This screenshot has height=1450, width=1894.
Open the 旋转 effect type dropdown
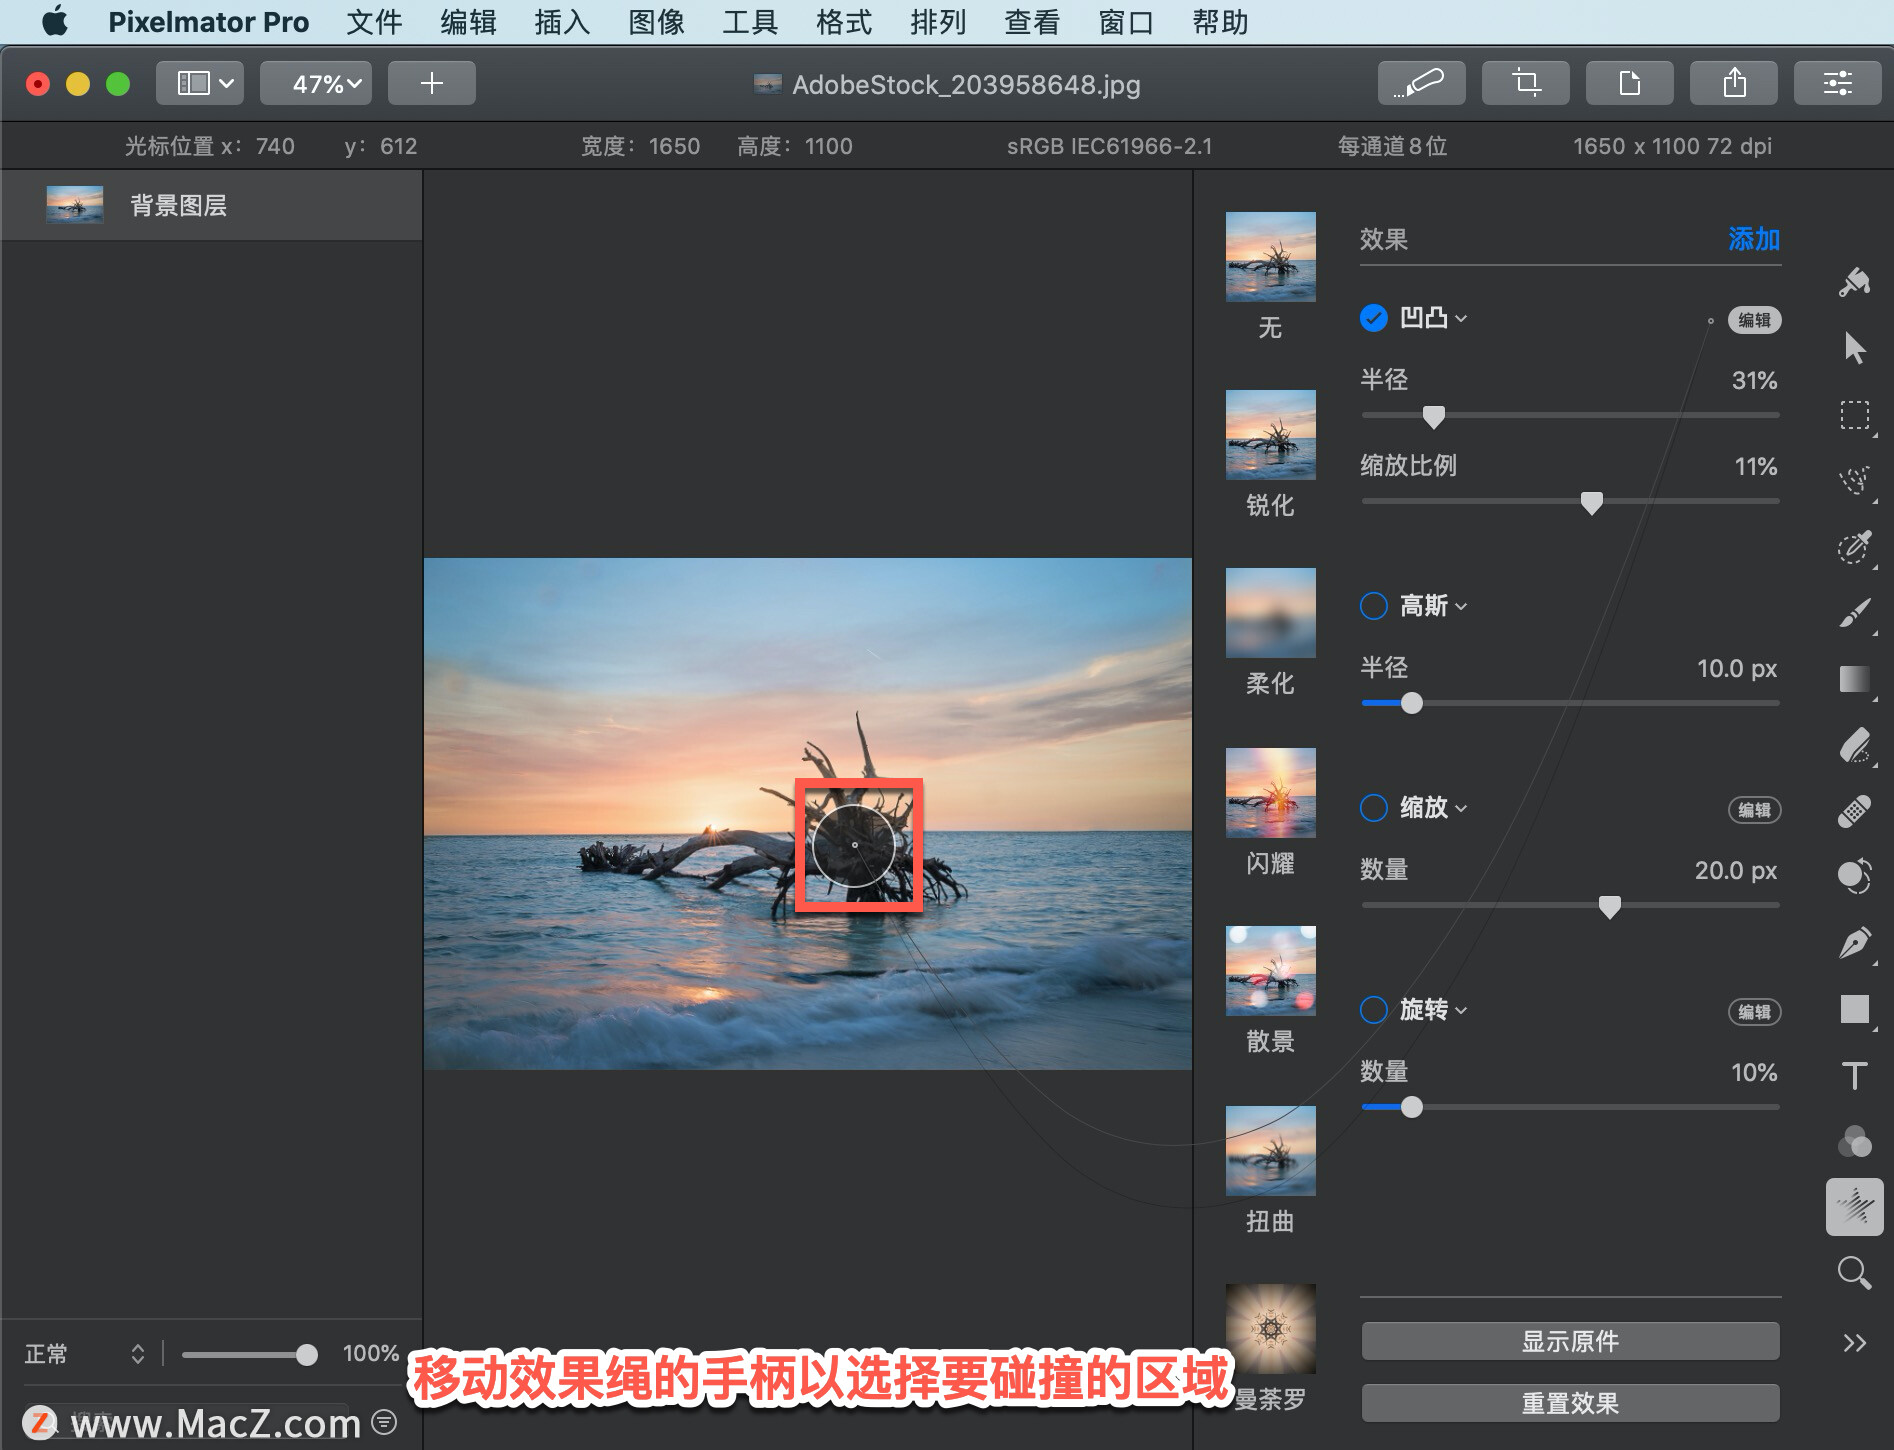click(1433, 1010)
